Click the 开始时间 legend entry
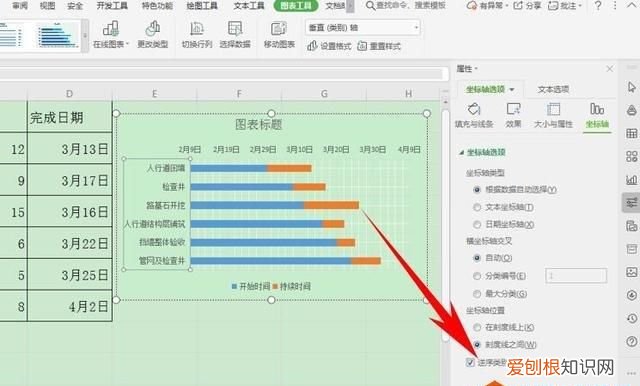The width and height of the screenshot is (640, 386). (x=251, y=286)
